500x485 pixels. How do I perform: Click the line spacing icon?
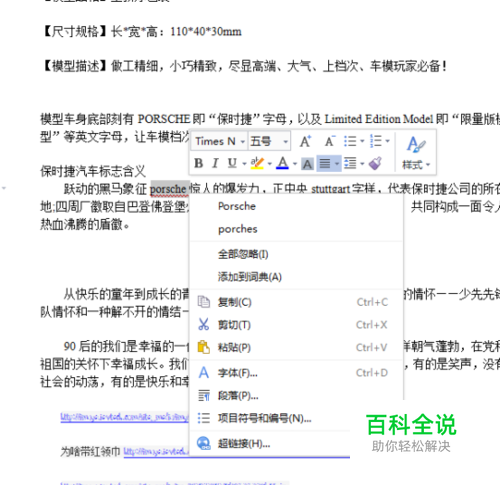(350, 163)
